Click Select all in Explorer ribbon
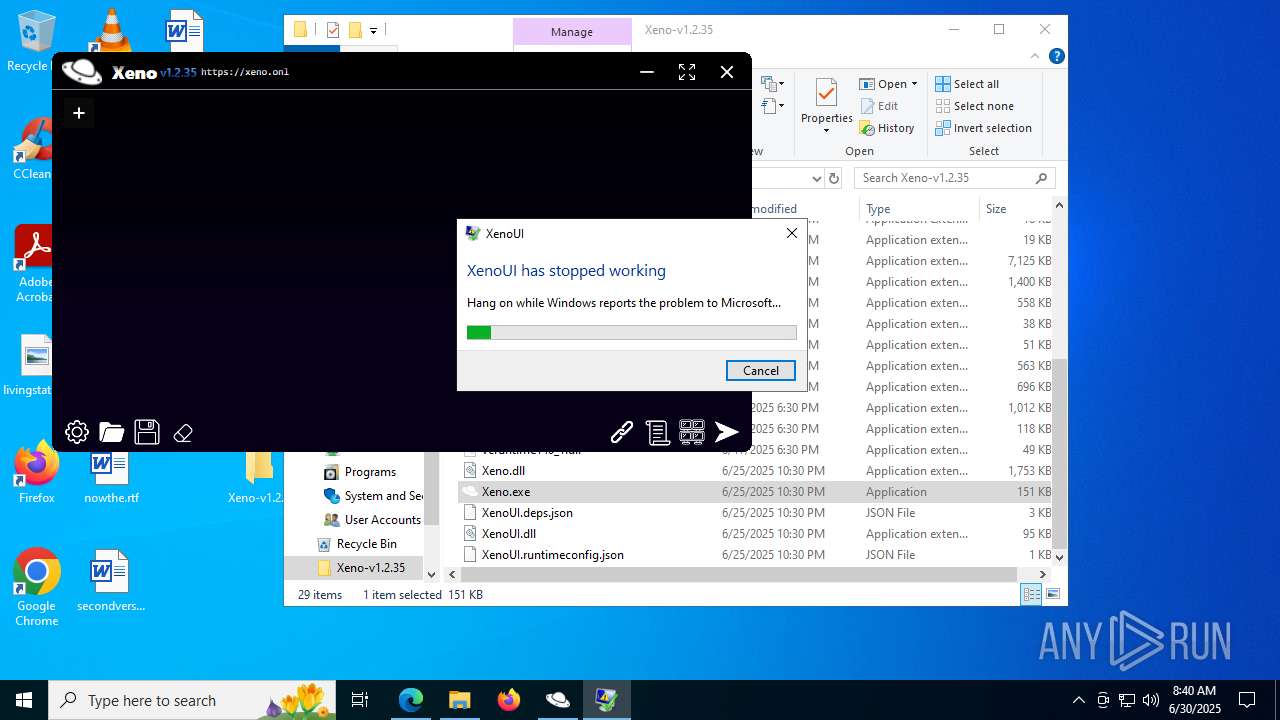This screenshot has height=720, width=1280. coord(967,84)
